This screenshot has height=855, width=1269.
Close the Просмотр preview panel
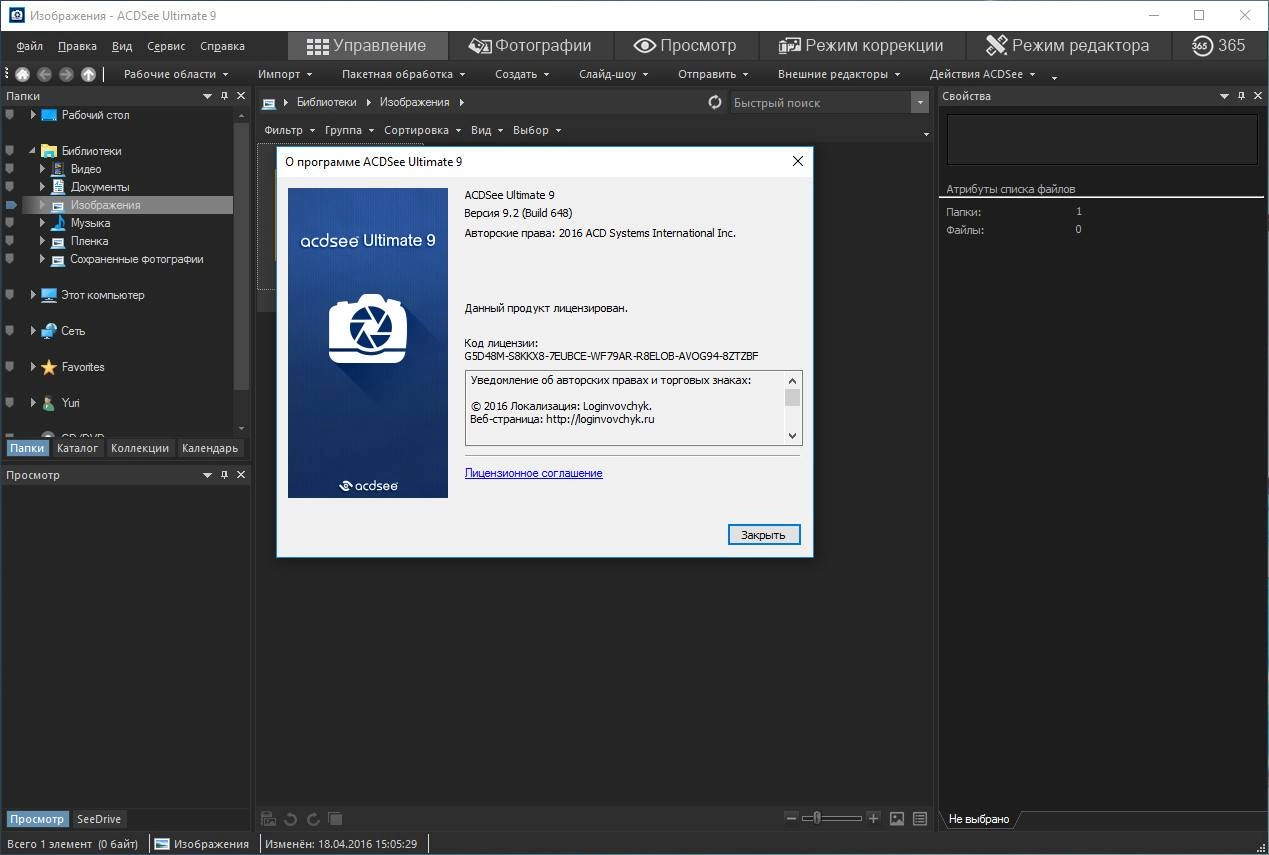(x=241, y=475)
